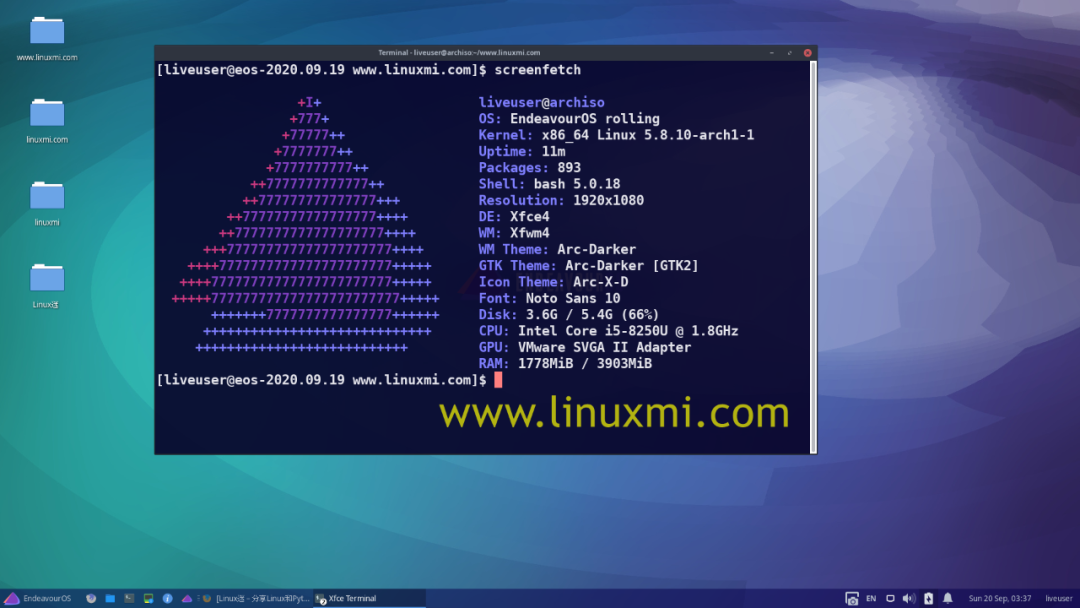Screen dimensions: 1080x608
Task: Click 'EndeavourOS rolling' OS value
Action: click(585, 119)
